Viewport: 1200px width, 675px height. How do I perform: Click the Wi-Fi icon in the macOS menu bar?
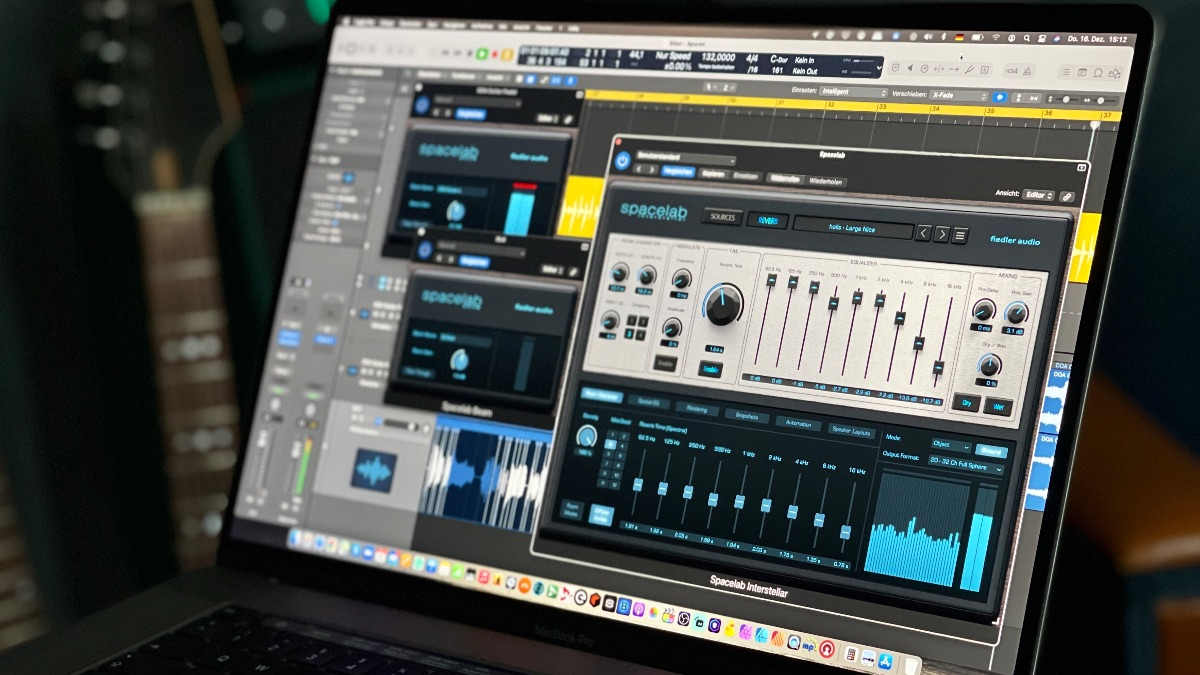(x=995, y=38)
